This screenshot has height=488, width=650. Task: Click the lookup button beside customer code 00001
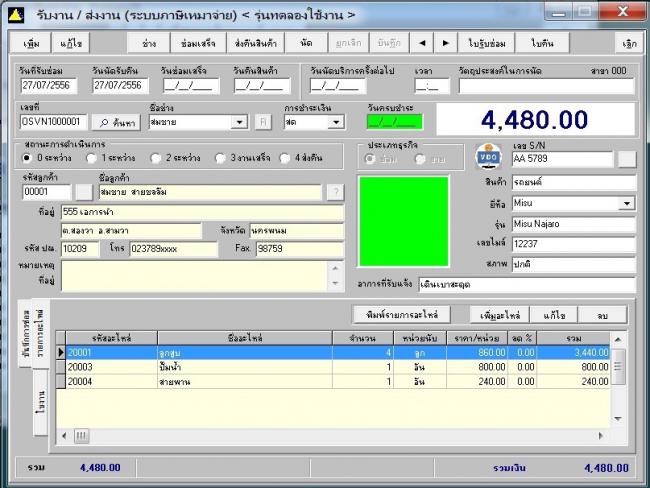tap(84, 192)
